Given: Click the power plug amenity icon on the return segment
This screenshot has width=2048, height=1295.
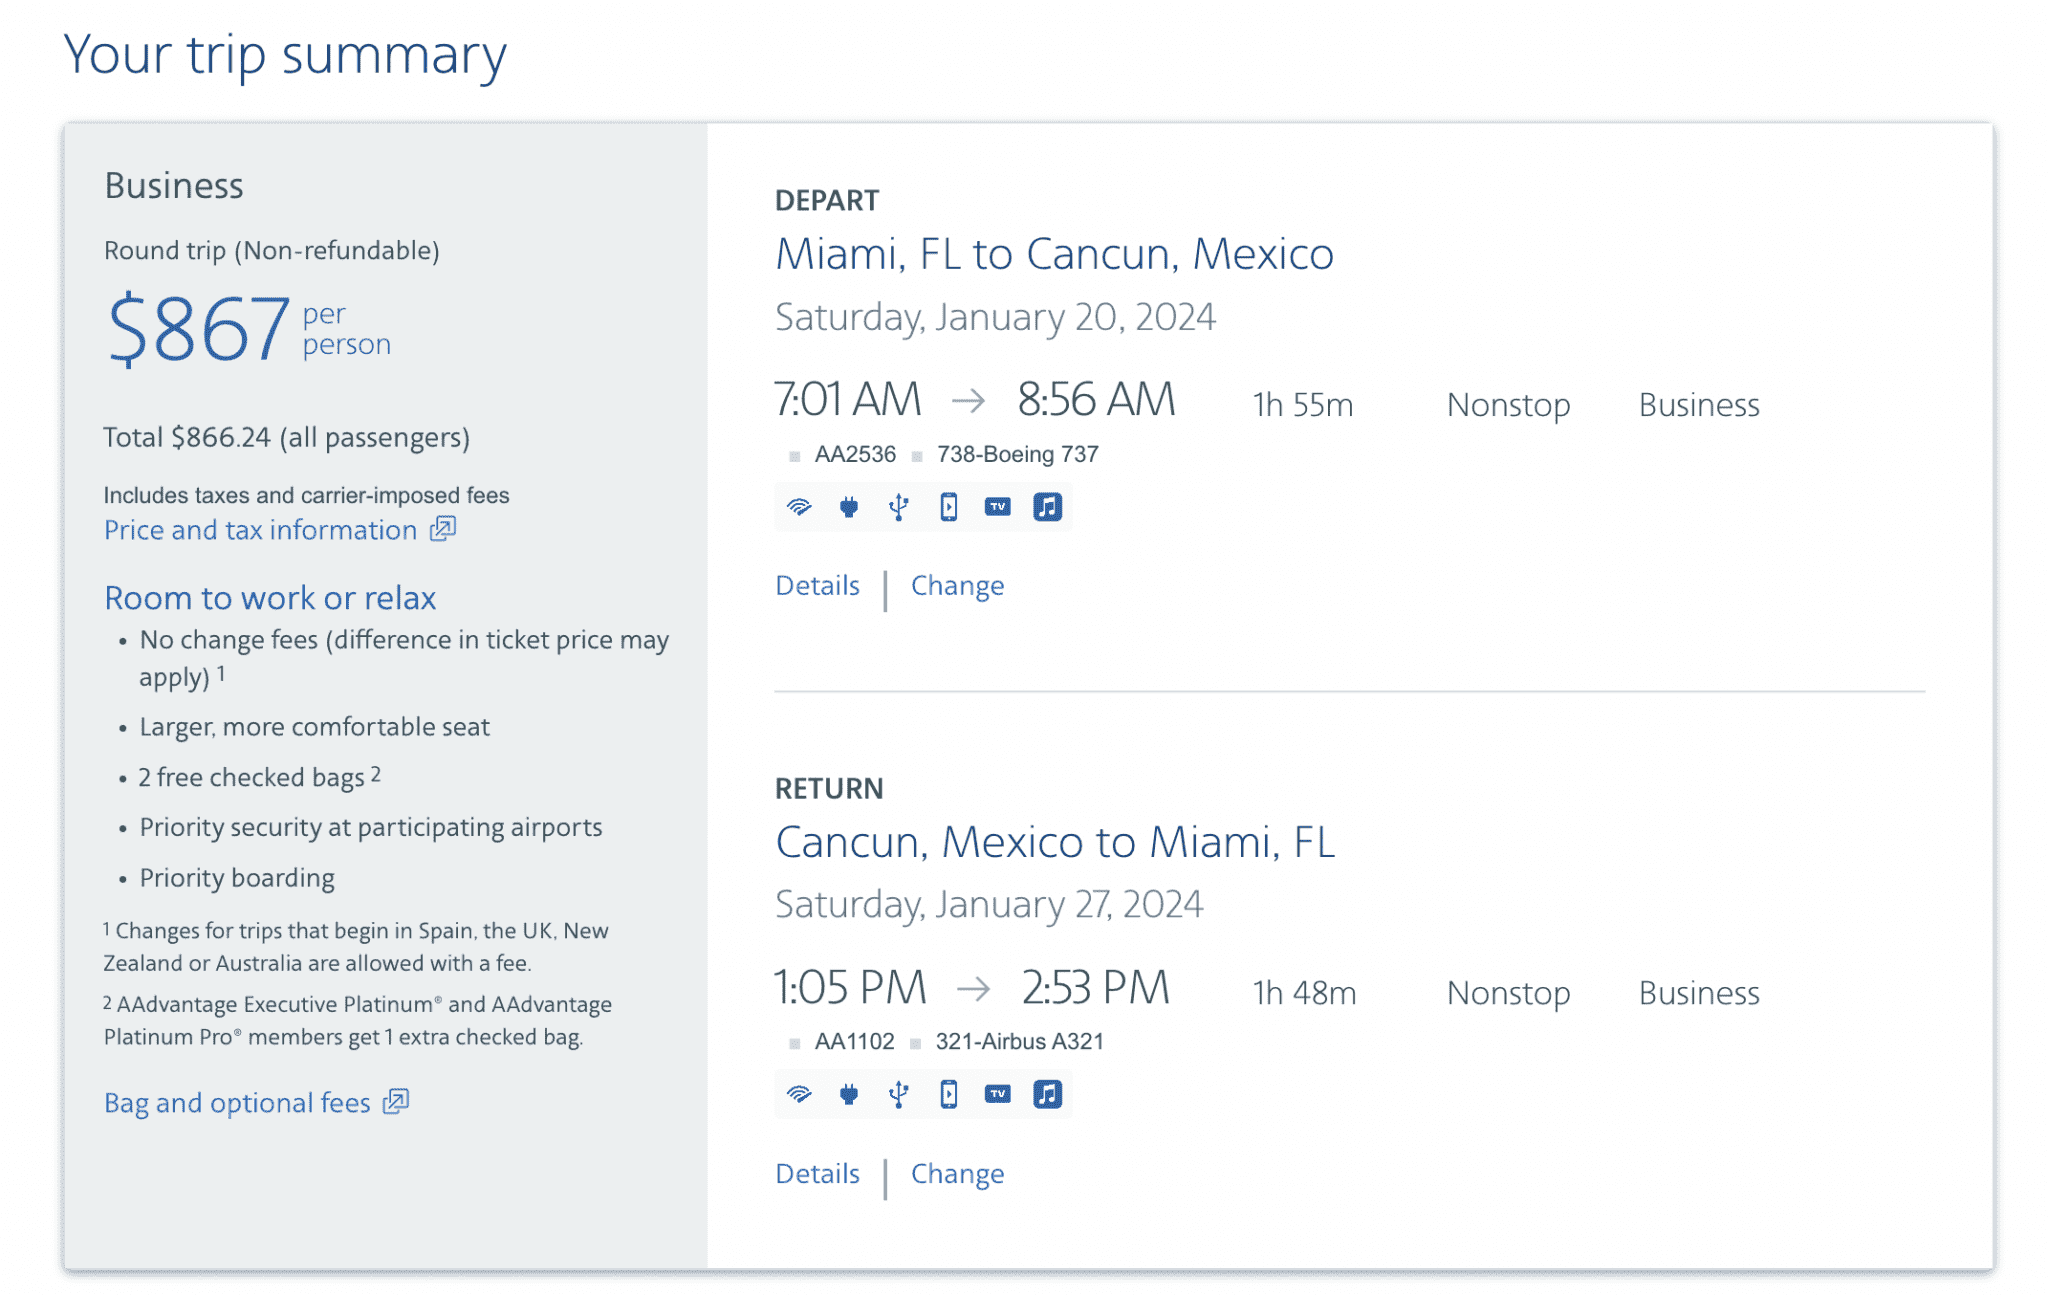Looking at the screenshot, I should coord(848,1094).
